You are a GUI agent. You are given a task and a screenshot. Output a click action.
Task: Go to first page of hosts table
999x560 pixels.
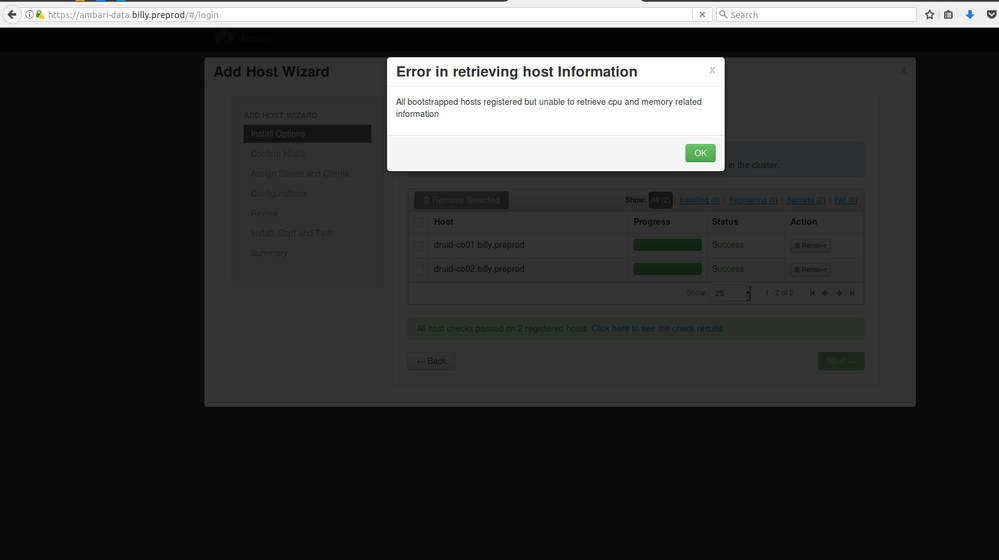[812, 293]
